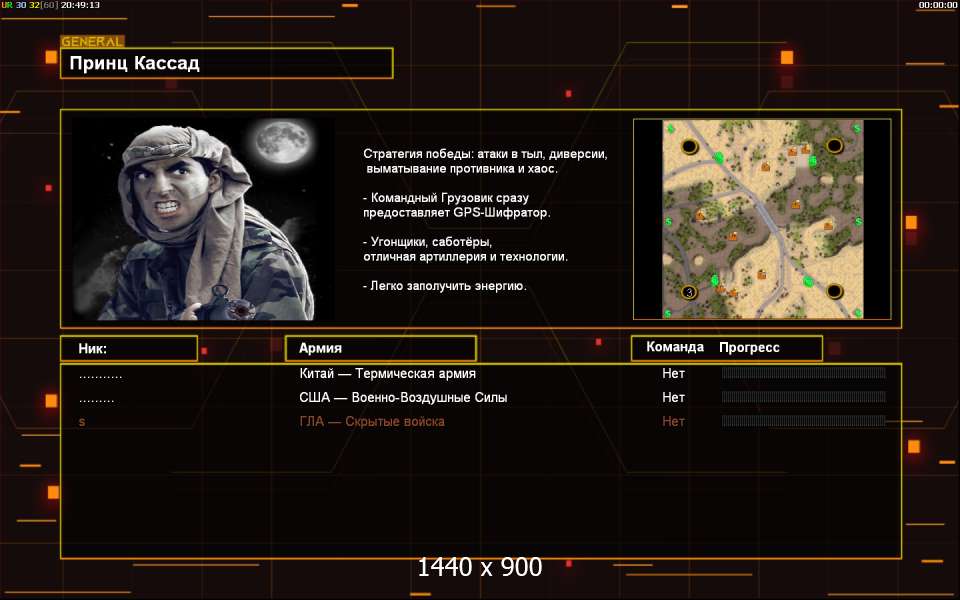Select the 'США — Военно-Воздушные Силы' row
This screenshot has width=960, height=600.
point(403,398)
